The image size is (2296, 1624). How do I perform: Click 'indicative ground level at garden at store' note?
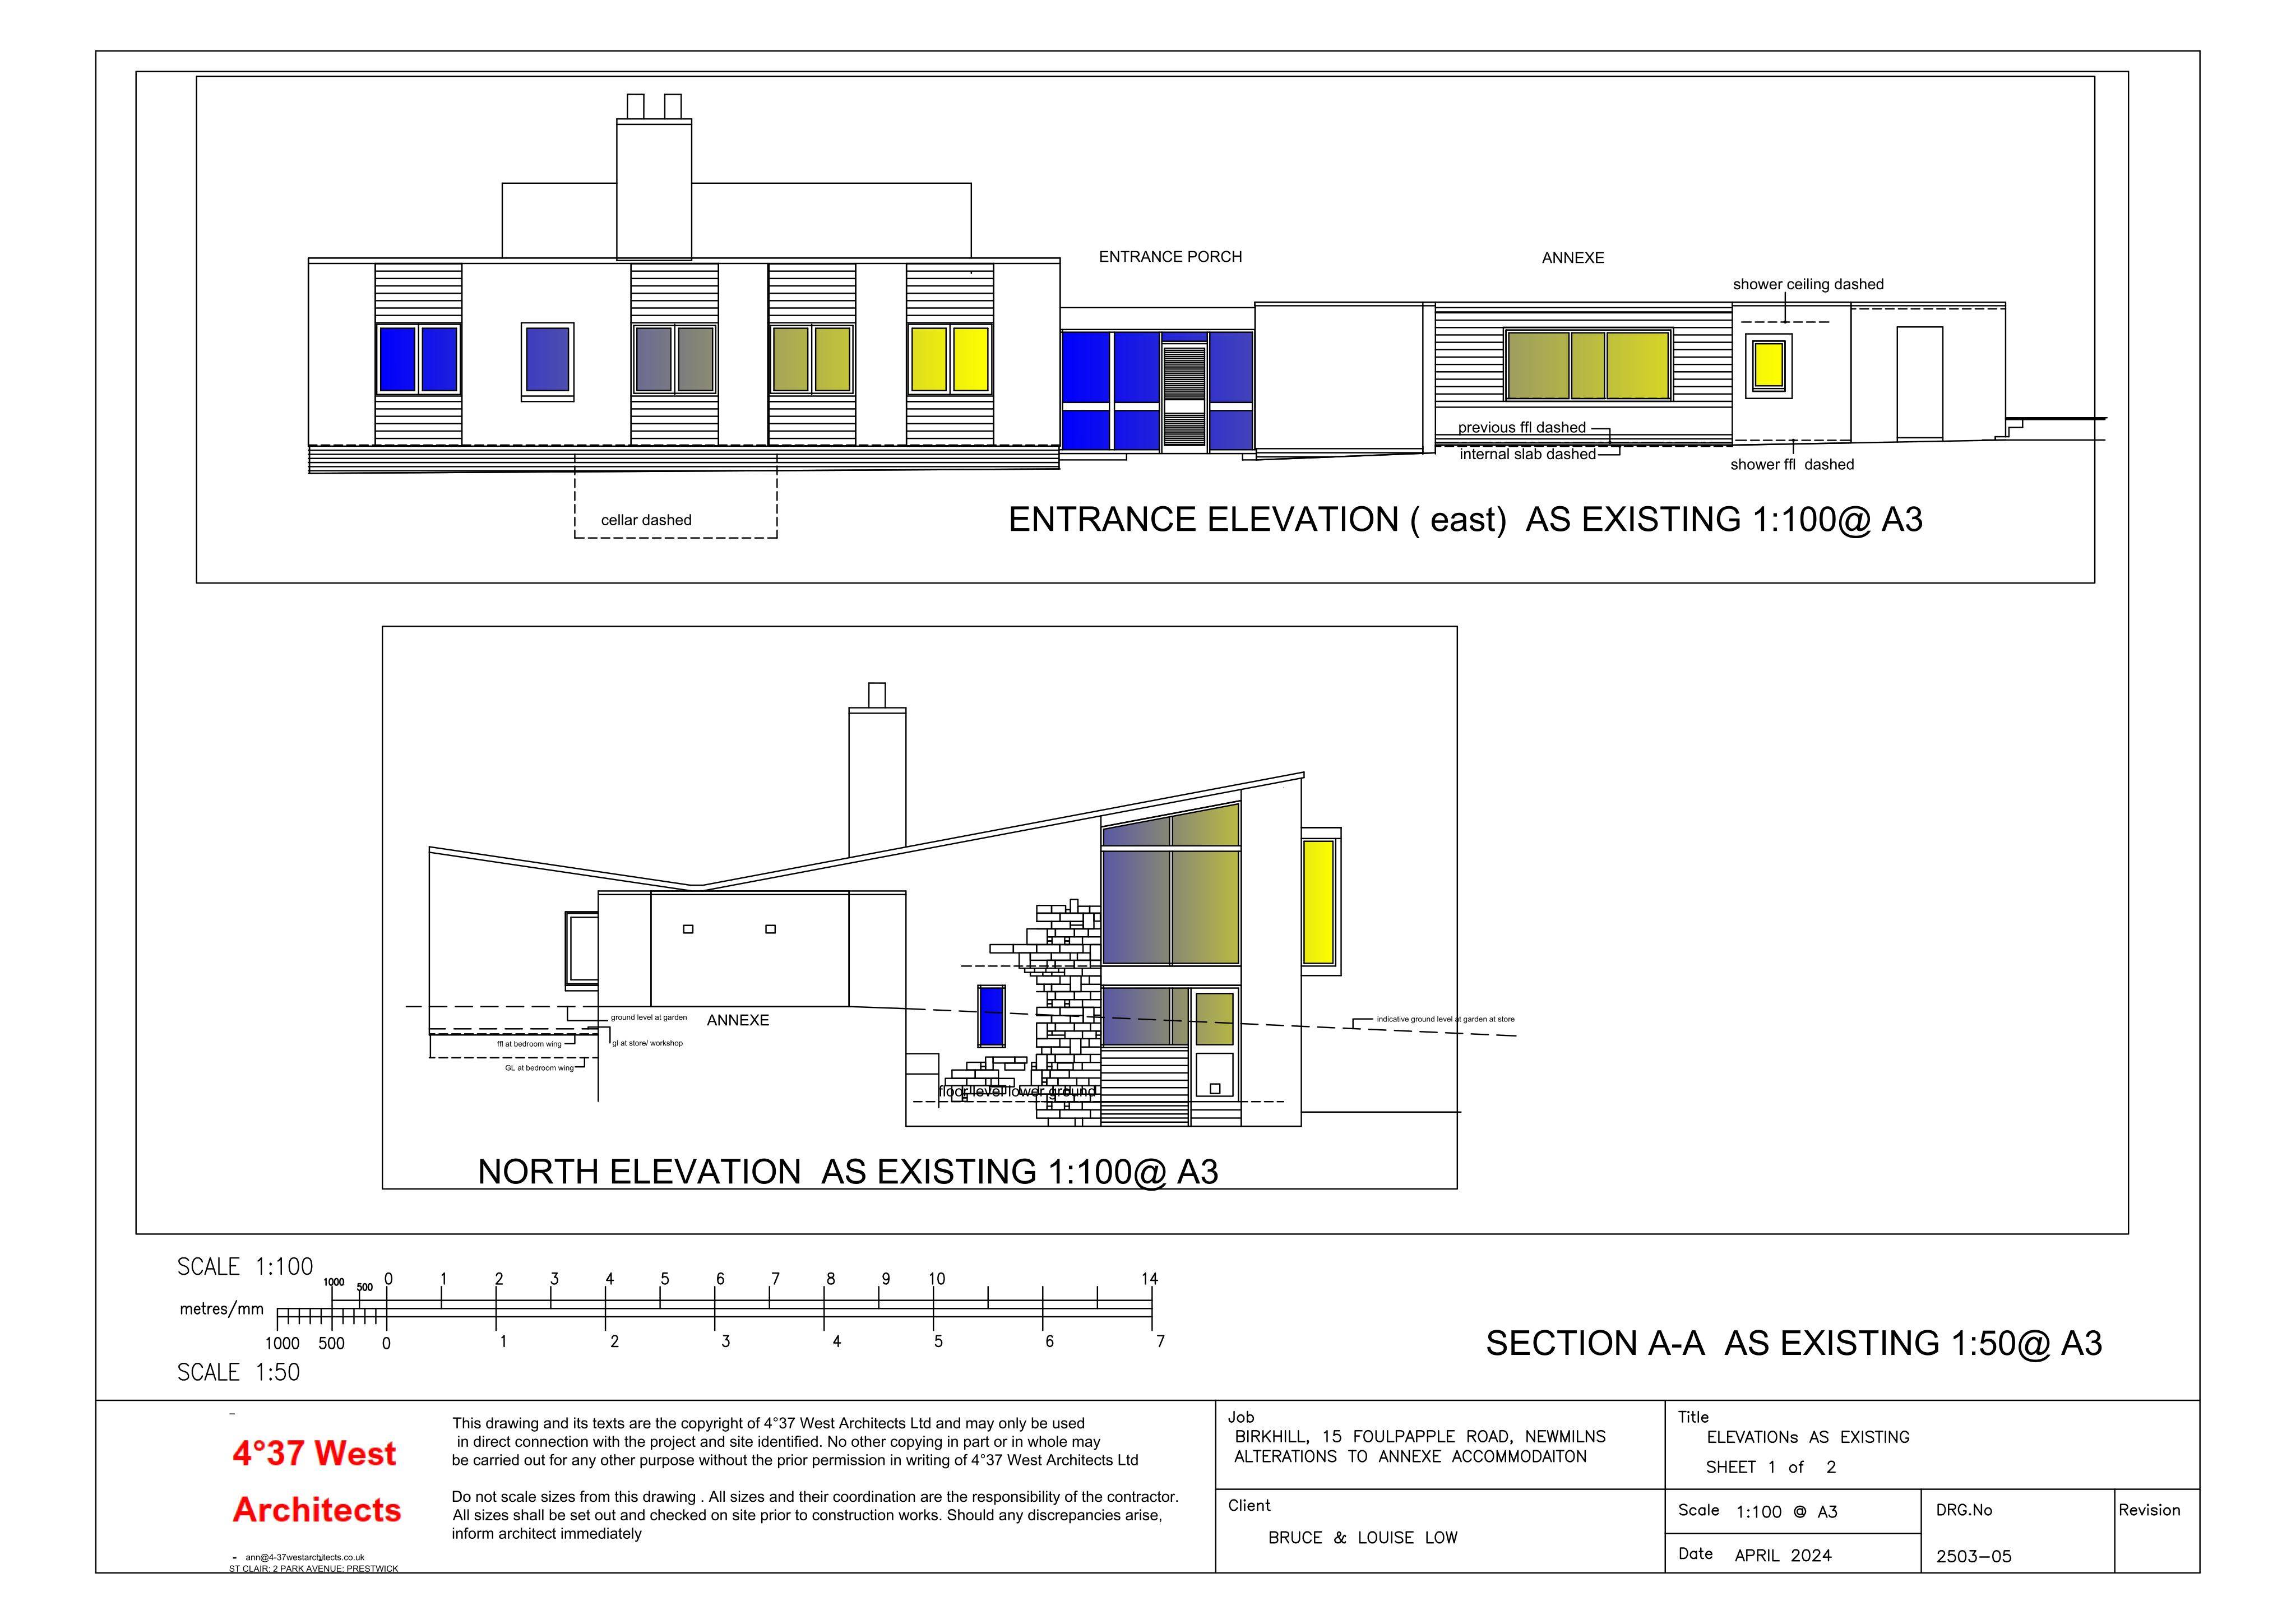pos(1445,1019)
